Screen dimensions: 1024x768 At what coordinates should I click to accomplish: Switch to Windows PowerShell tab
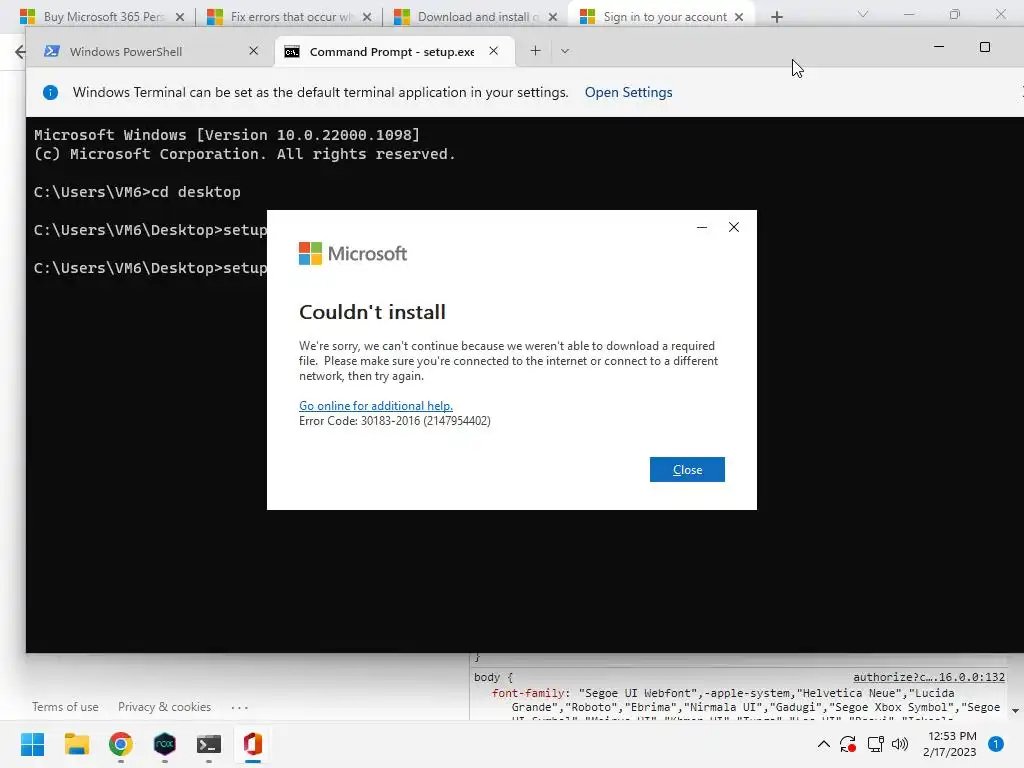coord(125,52)
